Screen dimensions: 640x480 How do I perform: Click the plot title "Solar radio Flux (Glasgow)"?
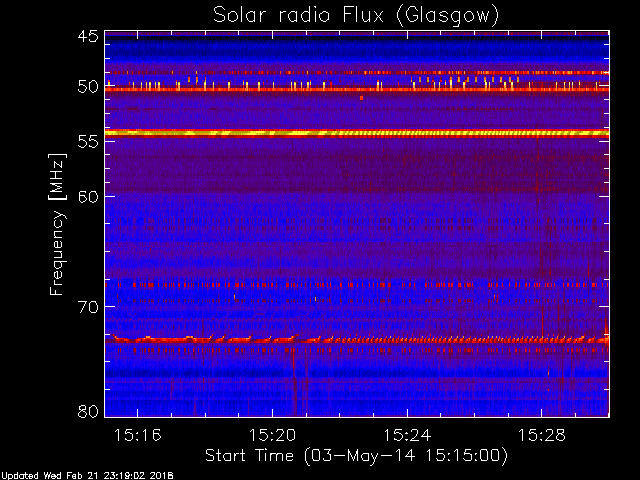(x=356, y=16)
